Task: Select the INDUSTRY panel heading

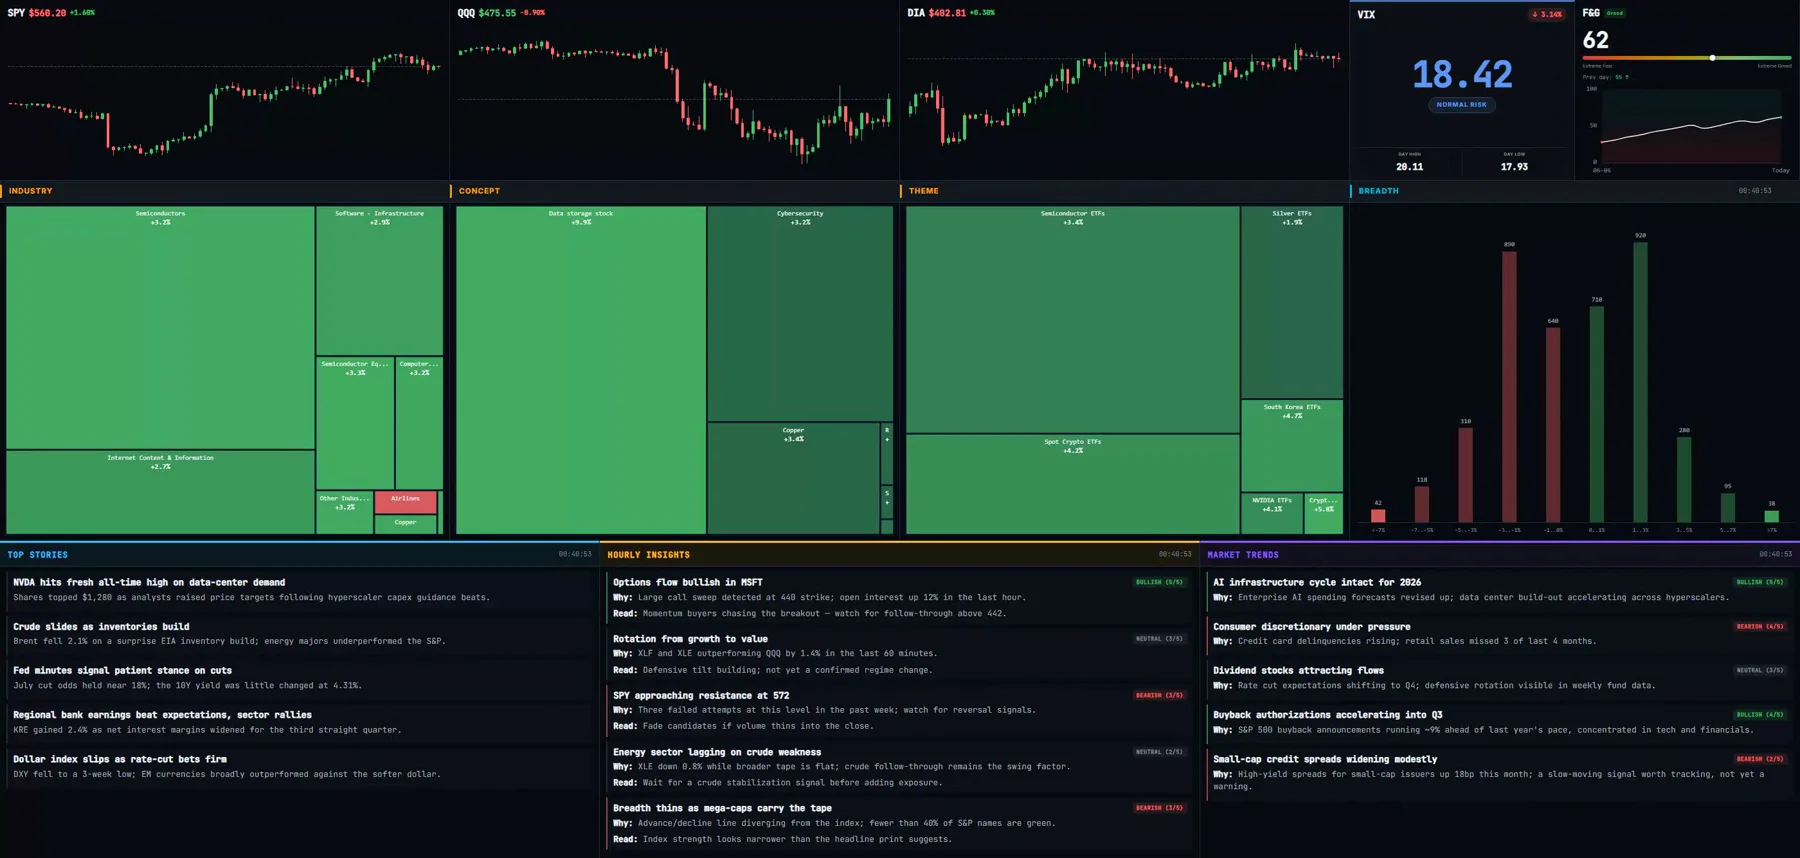Action: click(31, 190)
